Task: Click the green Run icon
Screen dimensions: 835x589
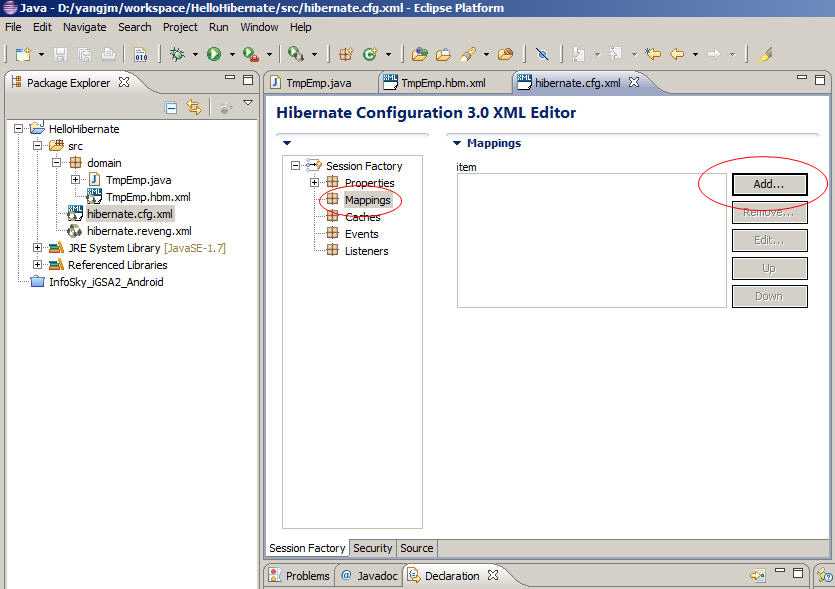Action: 214,54
